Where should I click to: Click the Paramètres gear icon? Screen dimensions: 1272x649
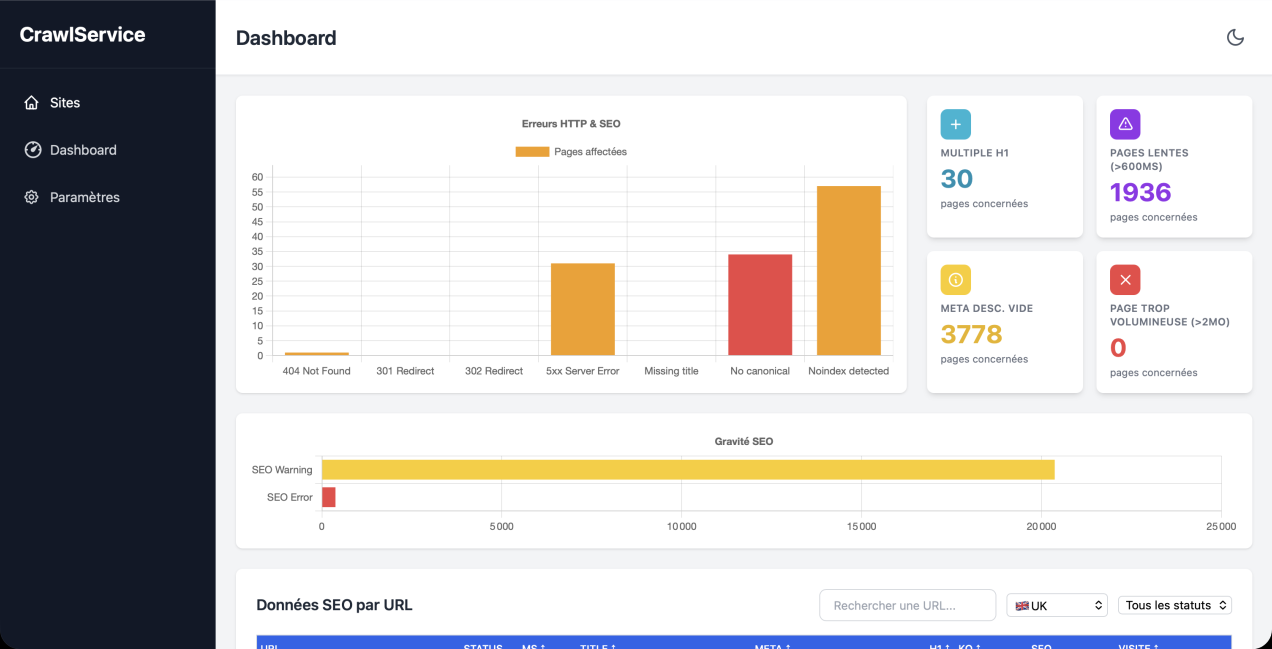tap(32, 198)
